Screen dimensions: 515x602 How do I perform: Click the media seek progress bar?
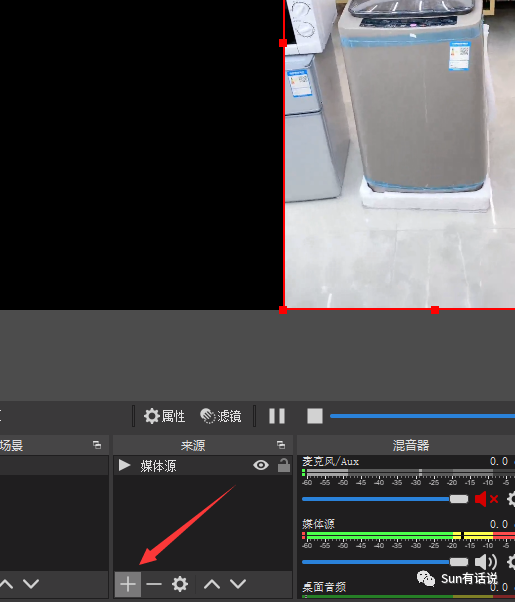pyautogui.click(x=422, y=416)
